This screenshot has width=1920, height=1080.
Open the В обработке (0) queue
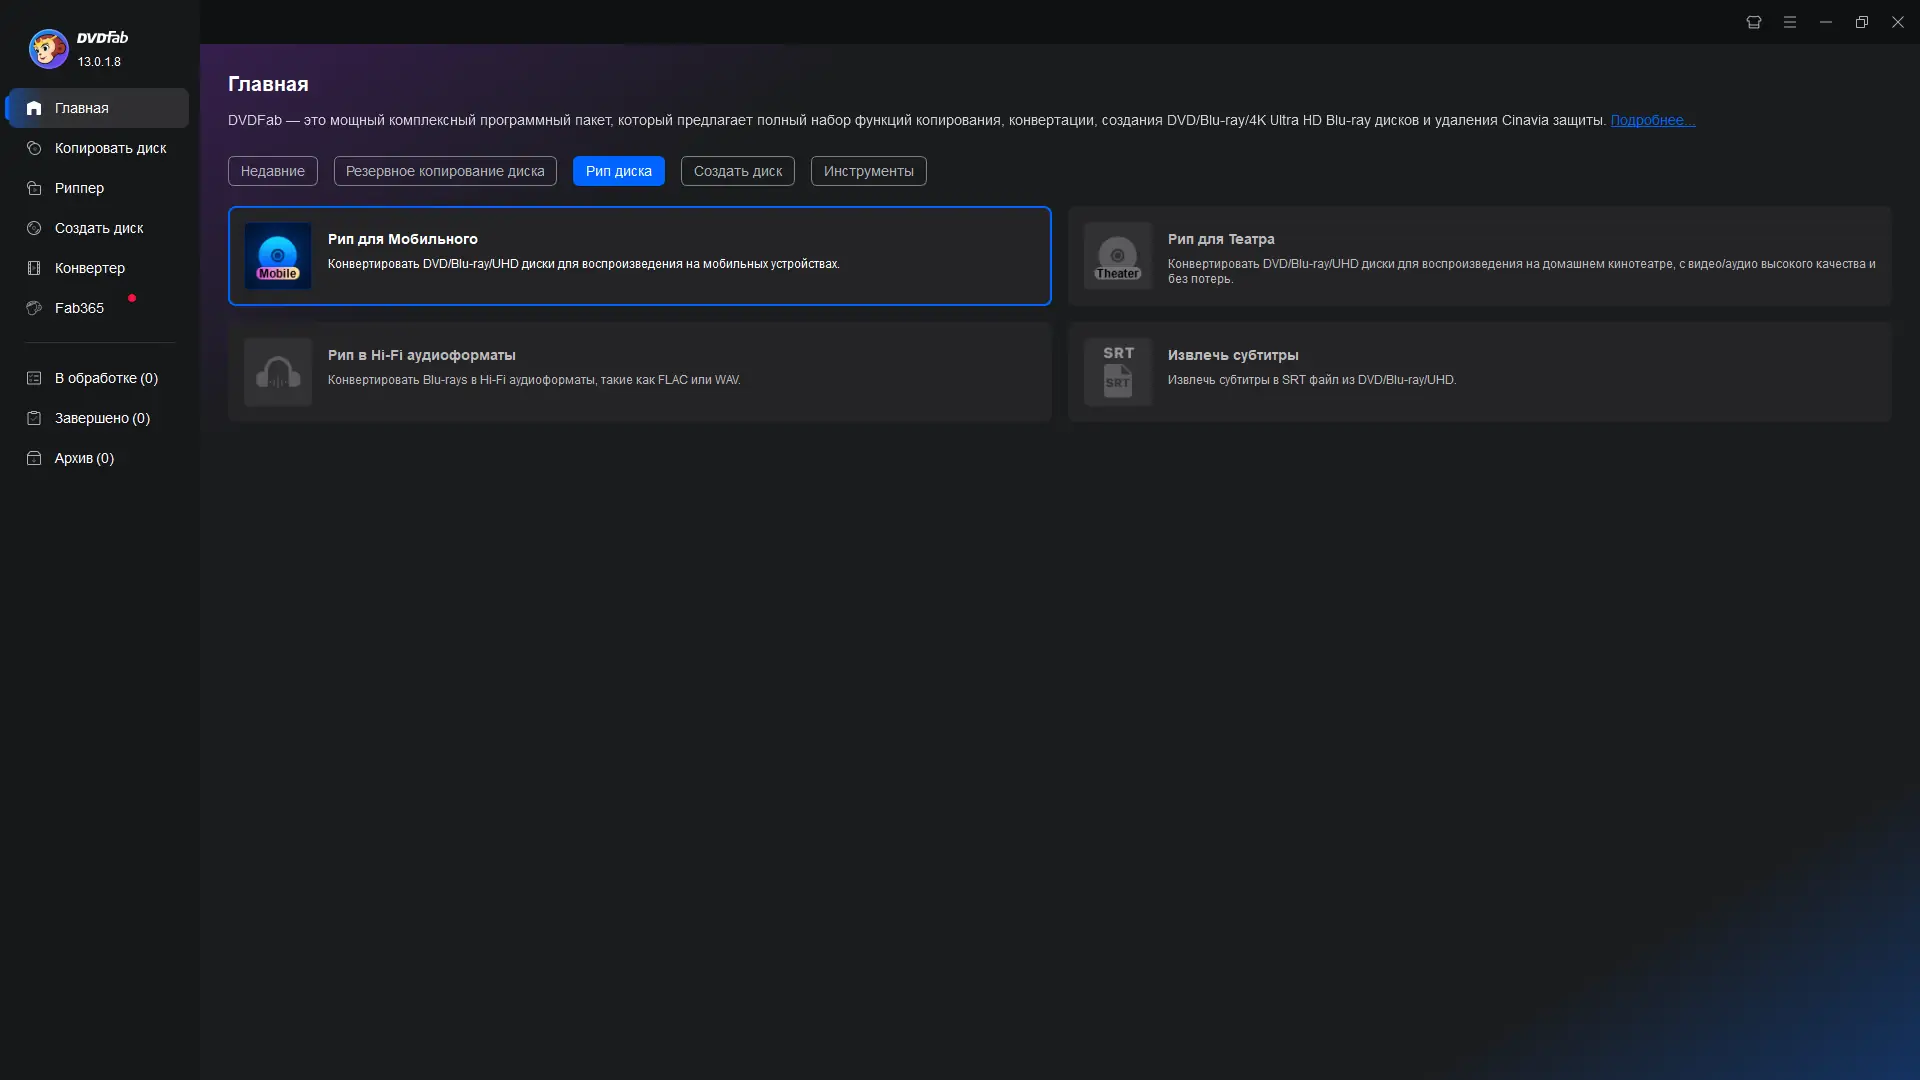(105, 378)
